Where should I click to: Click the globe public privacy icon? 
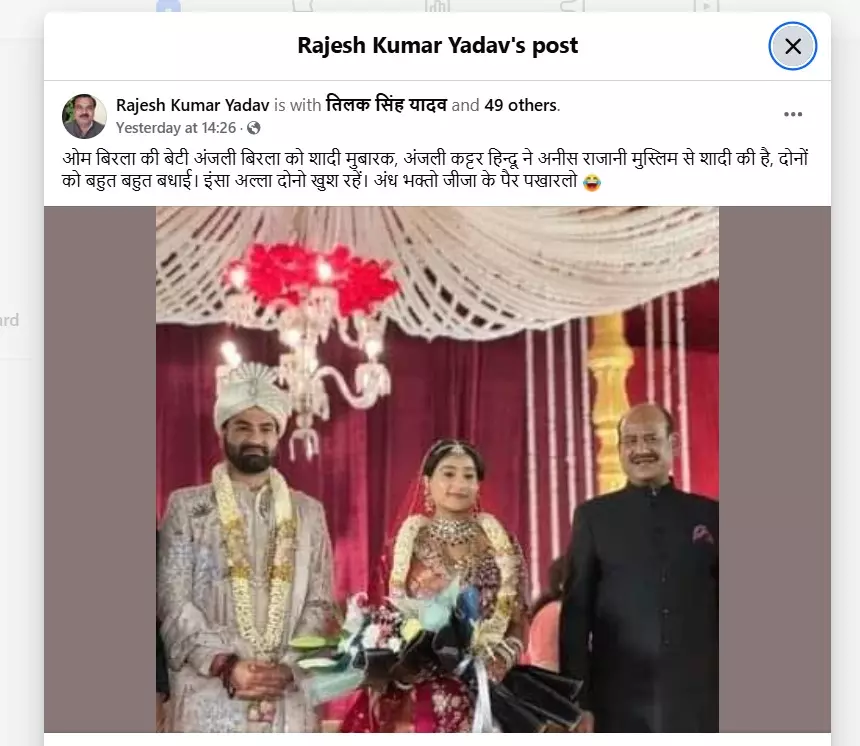point(253,128)
